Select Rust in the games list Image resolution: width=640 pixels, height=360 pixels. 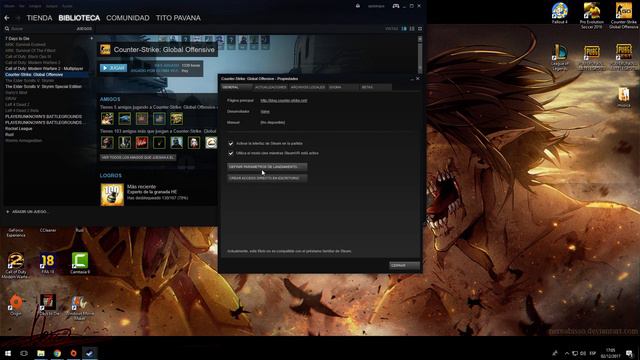point(9,134)
